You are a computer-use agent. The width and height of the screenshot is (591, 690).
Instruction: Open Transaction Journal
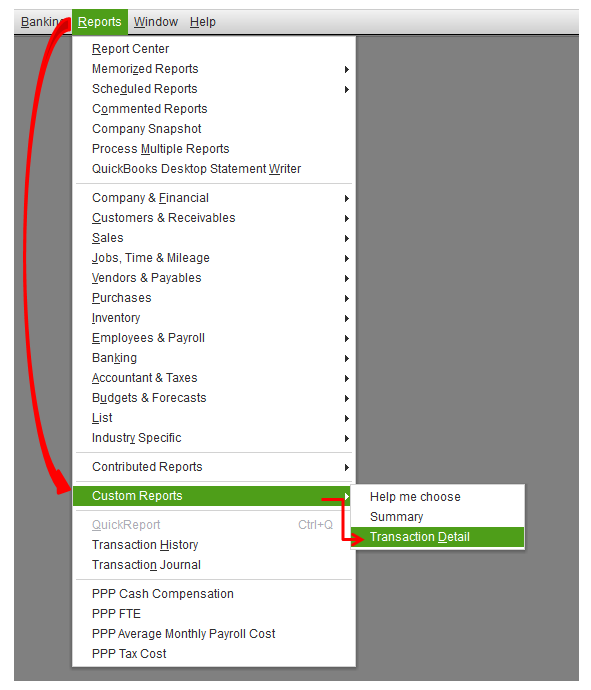pyautogui.click(x=146, y=565)
